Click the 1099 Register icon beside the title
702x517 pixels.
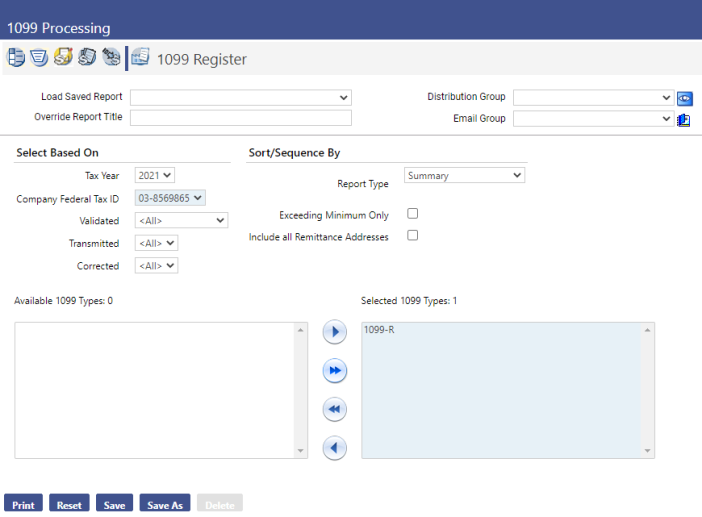point(141,58)
